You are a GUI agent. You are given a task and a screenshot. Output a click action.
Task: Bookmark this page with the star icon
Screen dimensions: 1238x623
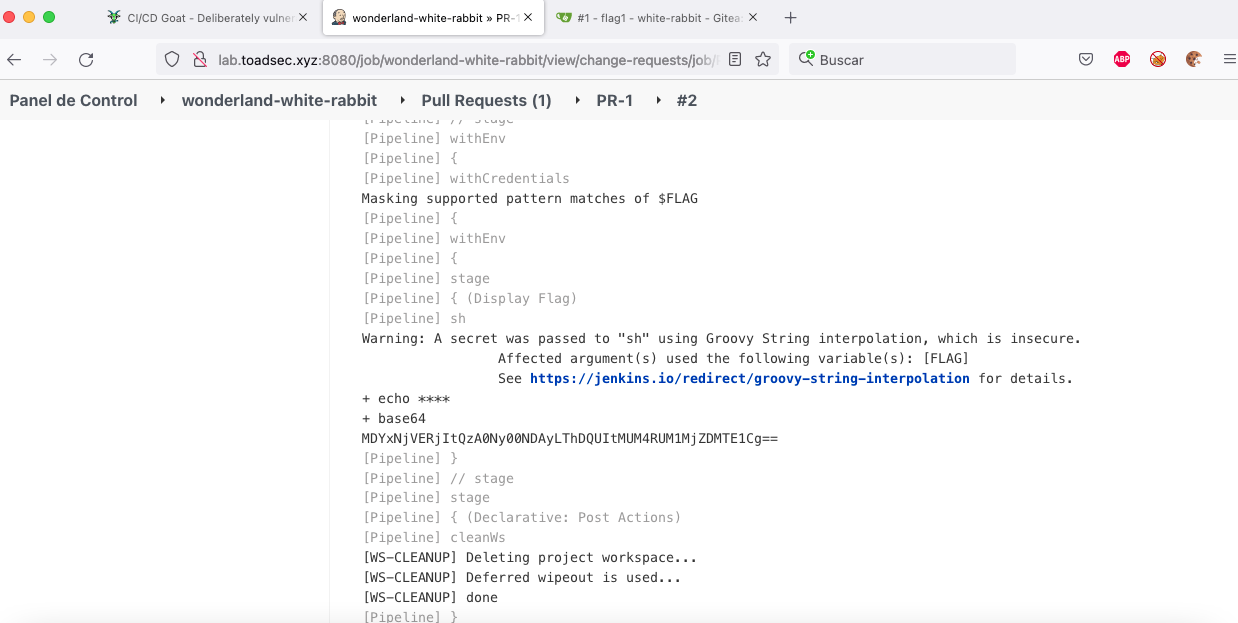point(763,60)
